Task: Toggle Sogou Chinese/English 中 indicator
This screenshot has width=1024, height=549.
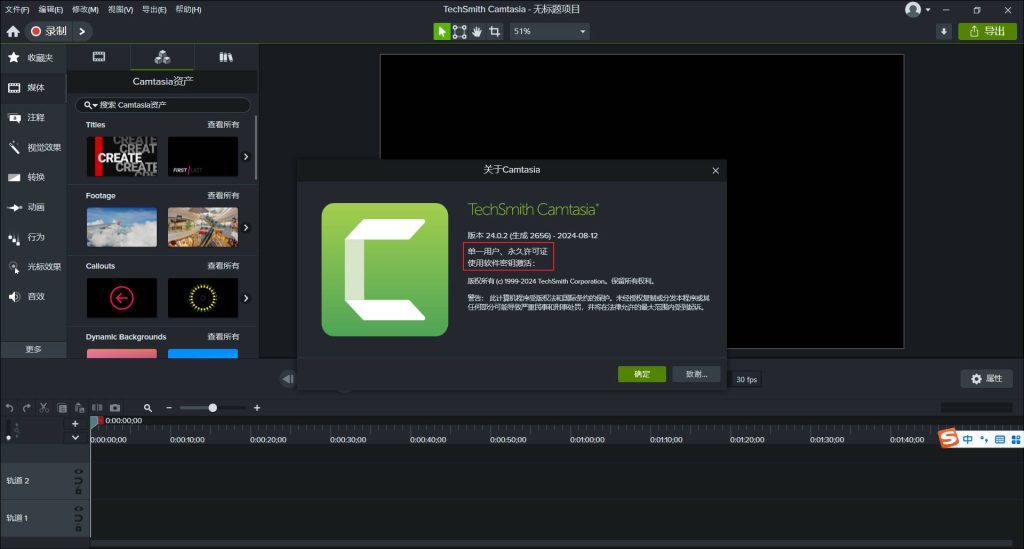Action: (x=968, y=439)
